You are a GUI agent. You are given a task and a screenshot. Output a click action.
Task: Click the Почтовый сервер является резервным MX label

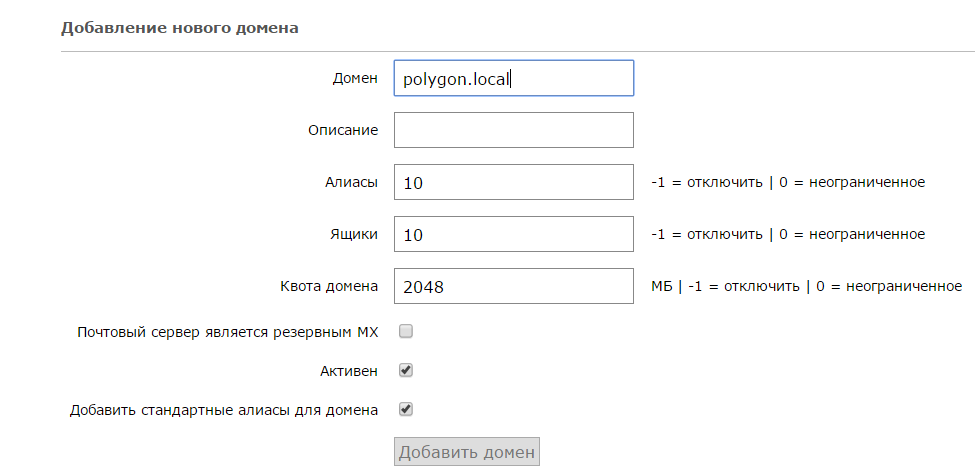point(228,332)
